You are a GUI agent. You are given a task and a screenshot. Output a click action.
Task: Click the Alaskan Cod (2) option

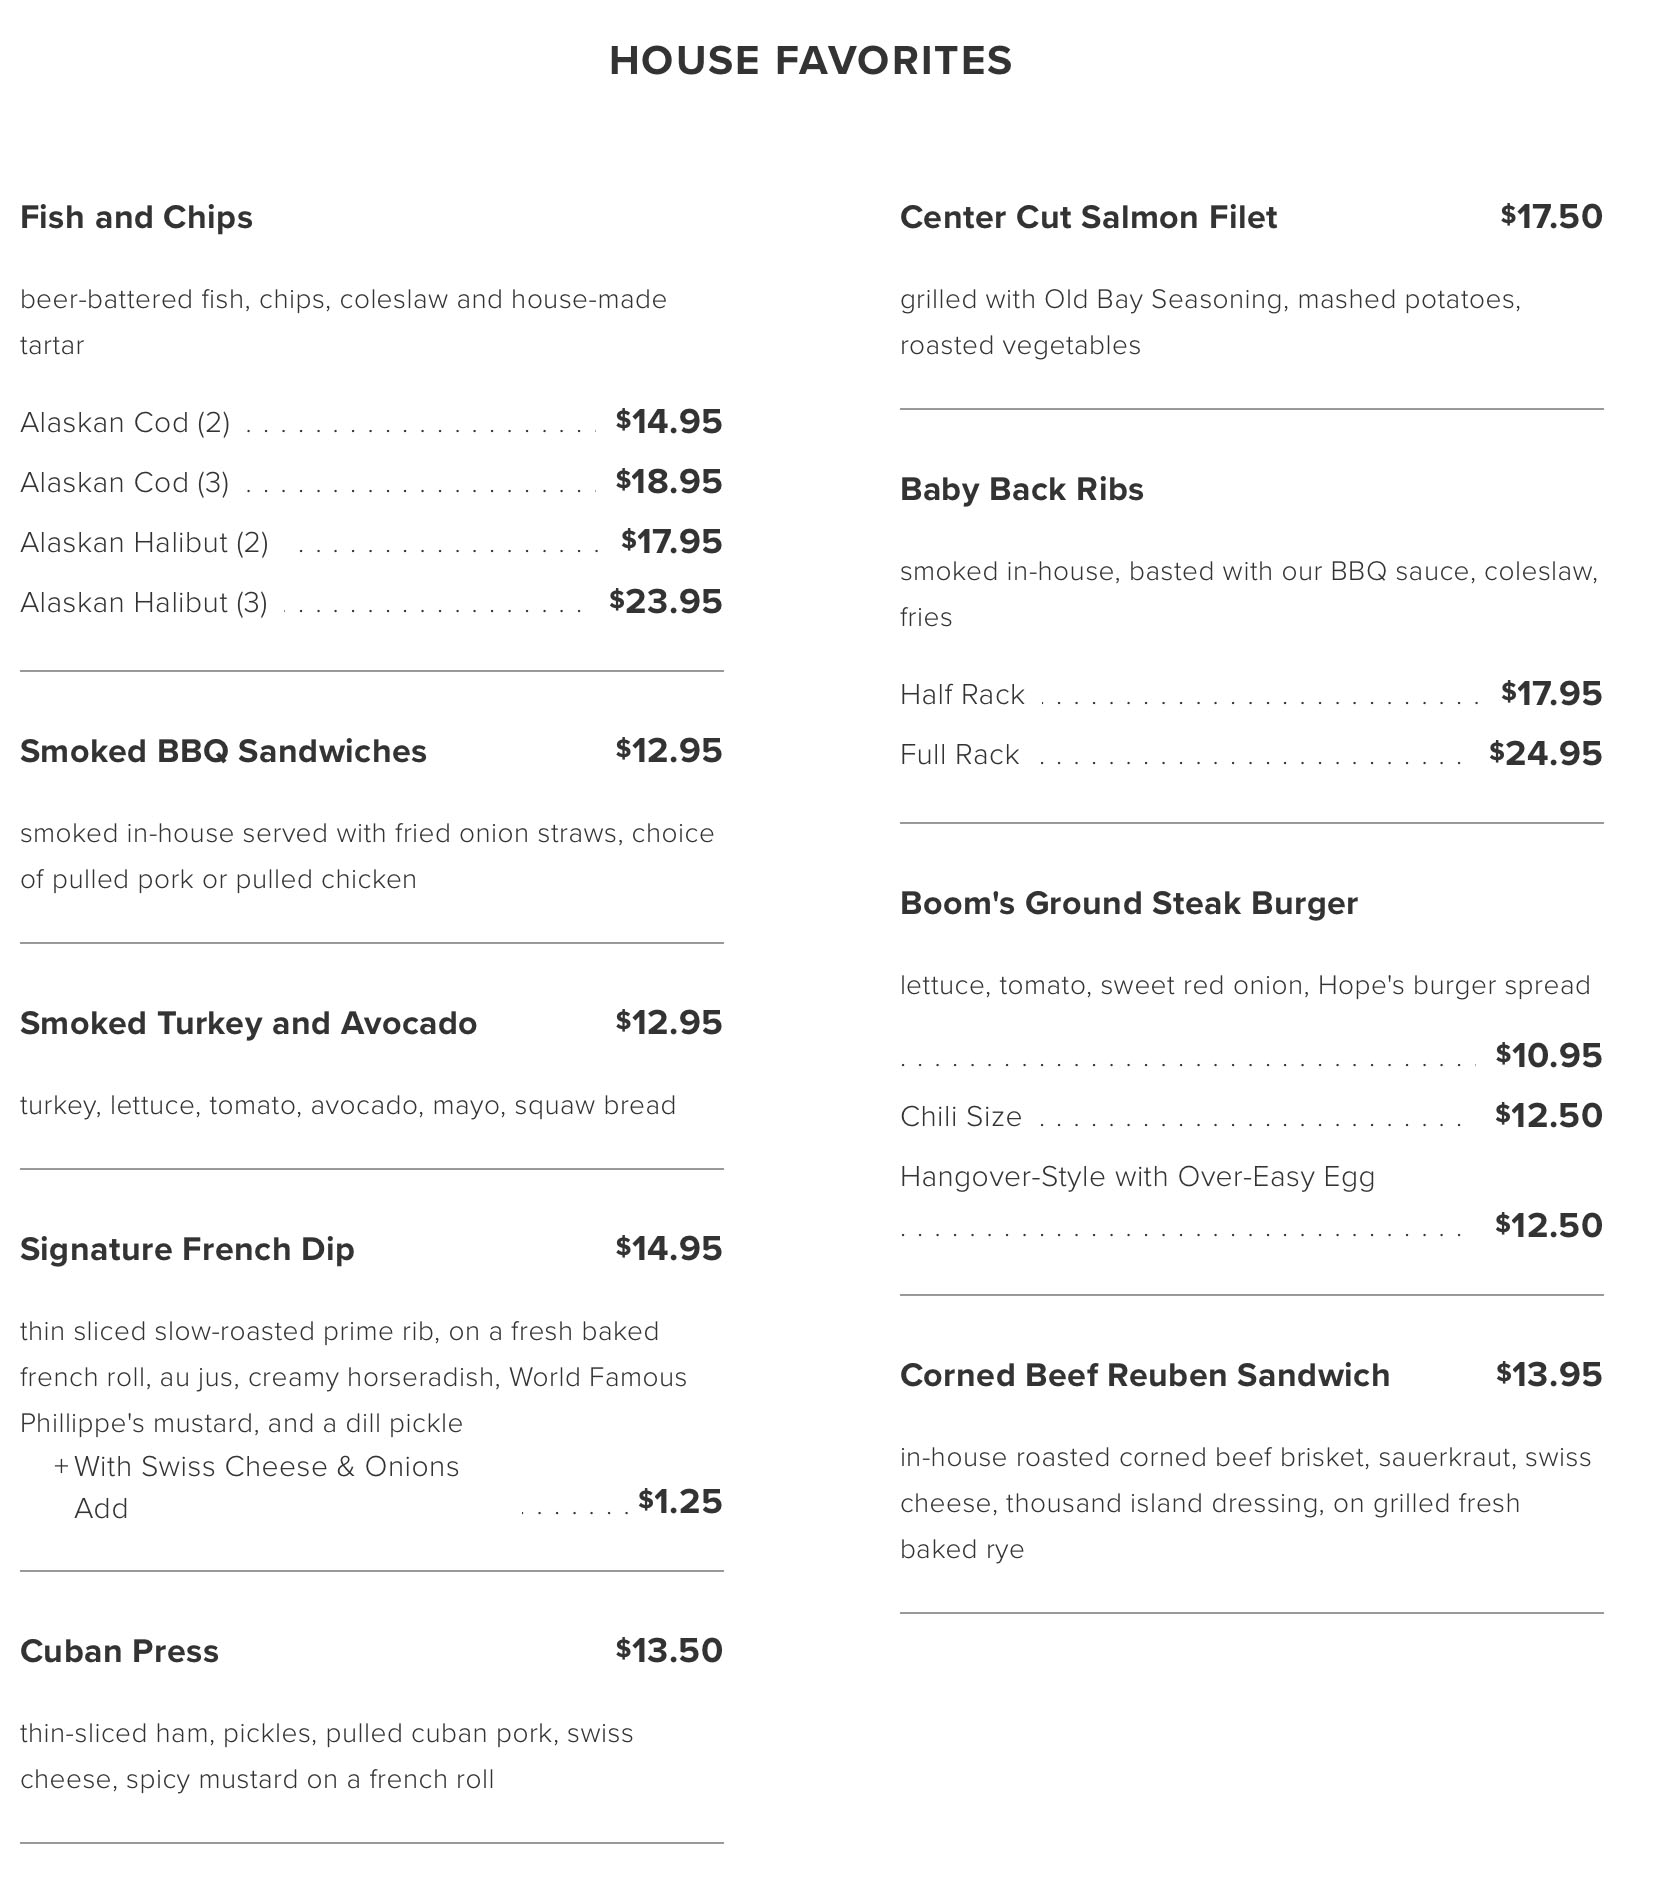[125, 423]
